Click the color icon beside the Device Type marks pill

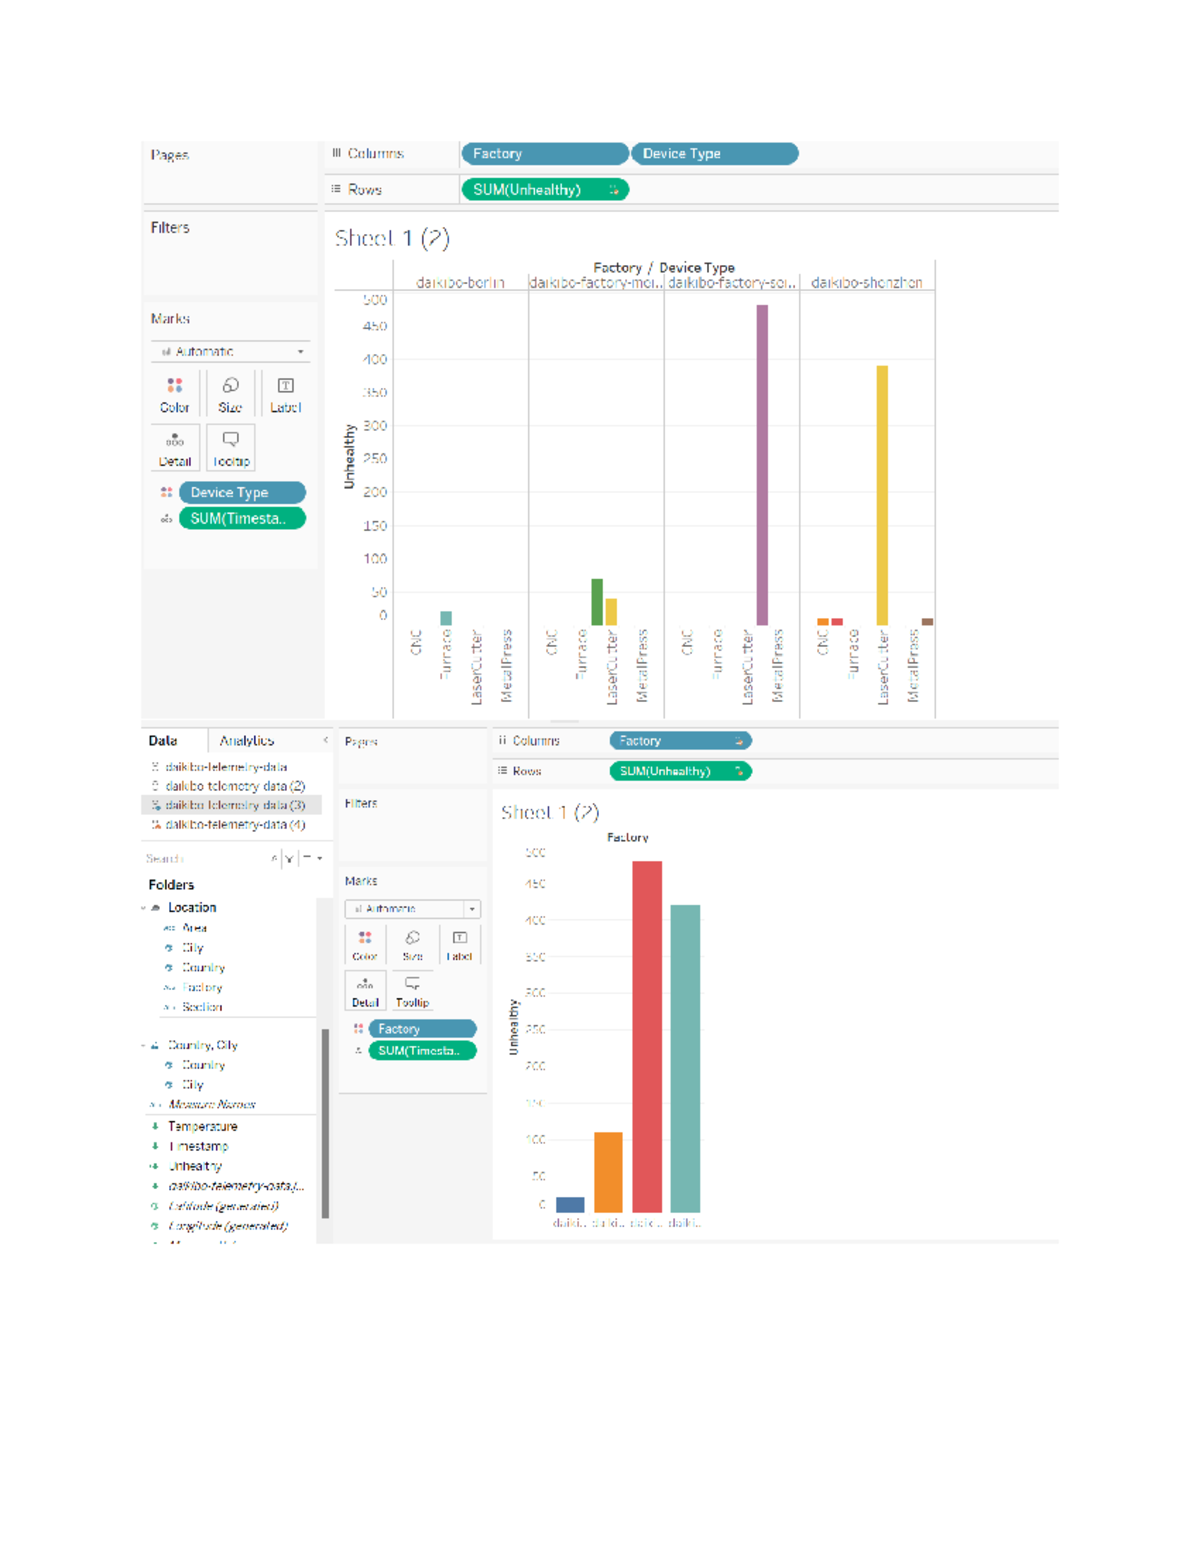167,492
